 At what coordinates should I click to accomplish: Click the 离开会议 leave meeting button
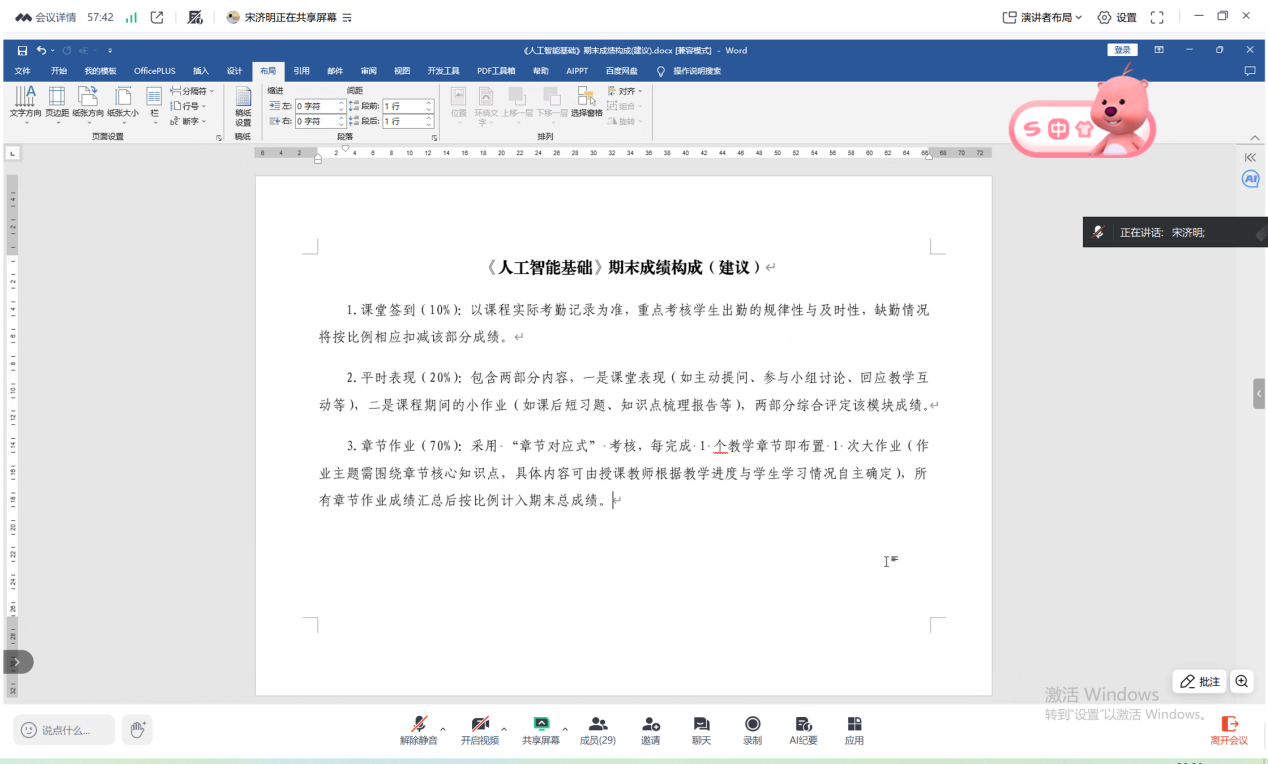[x=1229, y=730]
